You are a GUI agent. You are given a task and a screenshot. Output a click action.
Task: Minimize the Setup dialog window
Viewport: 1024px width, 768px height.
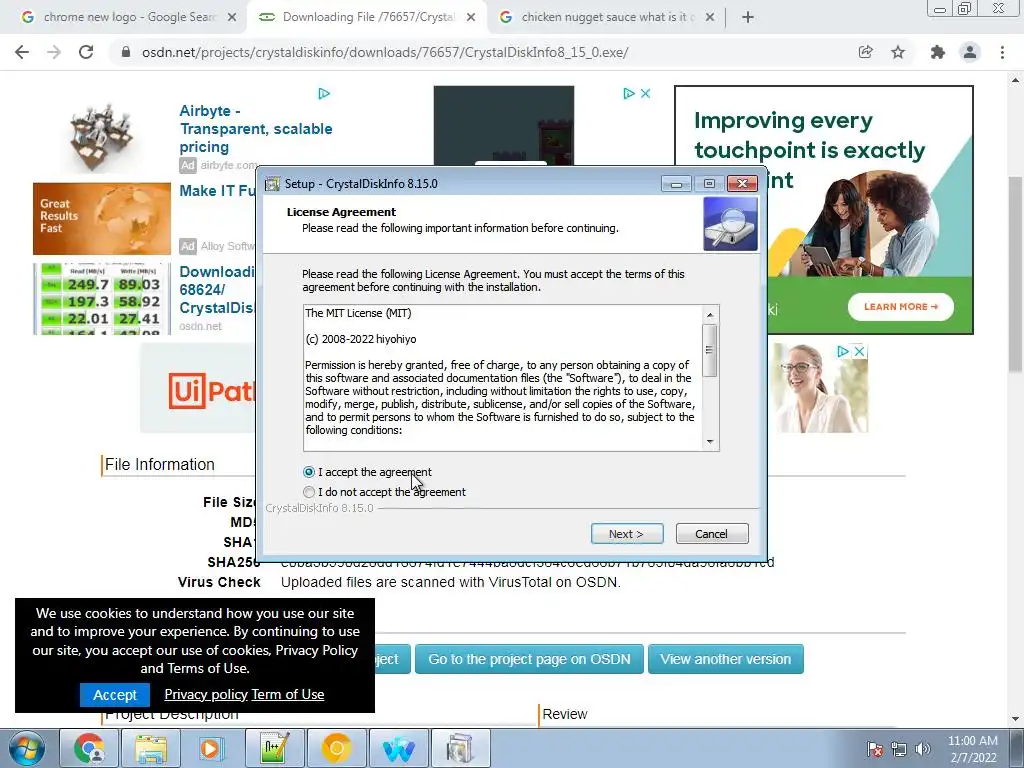[x=676, y=184]
